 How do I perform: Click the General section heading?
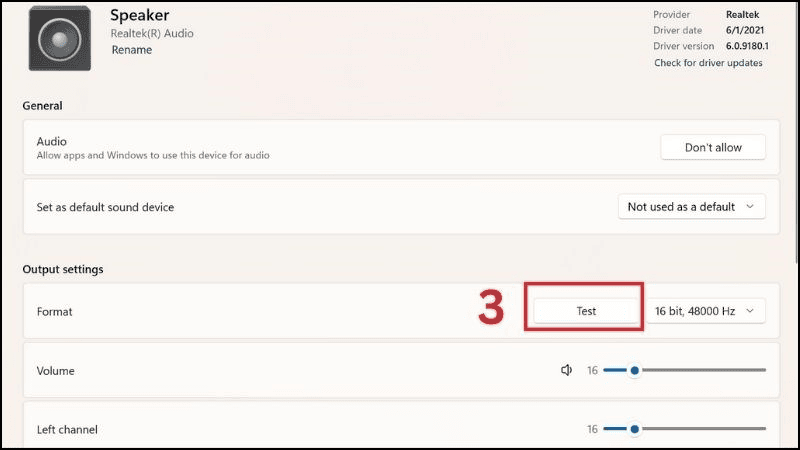tap(42, 106)
